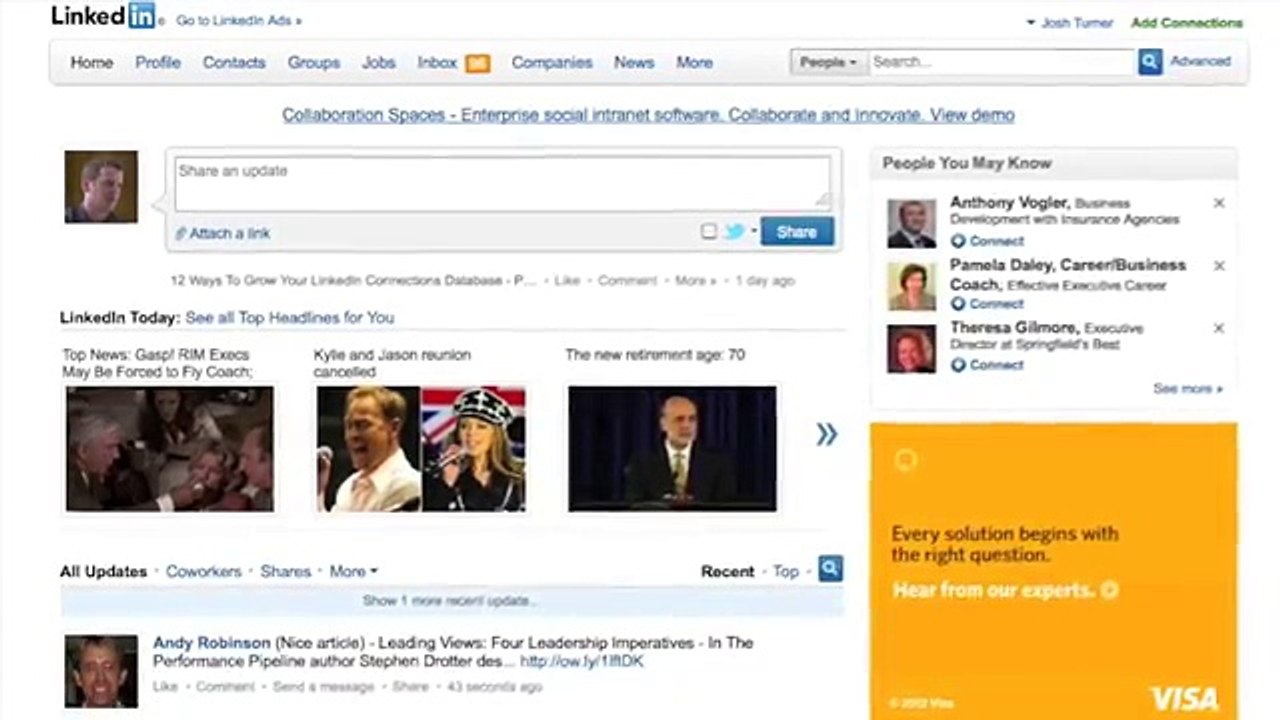Expand the More filter in updates bar
Image resolution: width=1280 pixels, height=720 pixels.
click(x=353, y=572)
